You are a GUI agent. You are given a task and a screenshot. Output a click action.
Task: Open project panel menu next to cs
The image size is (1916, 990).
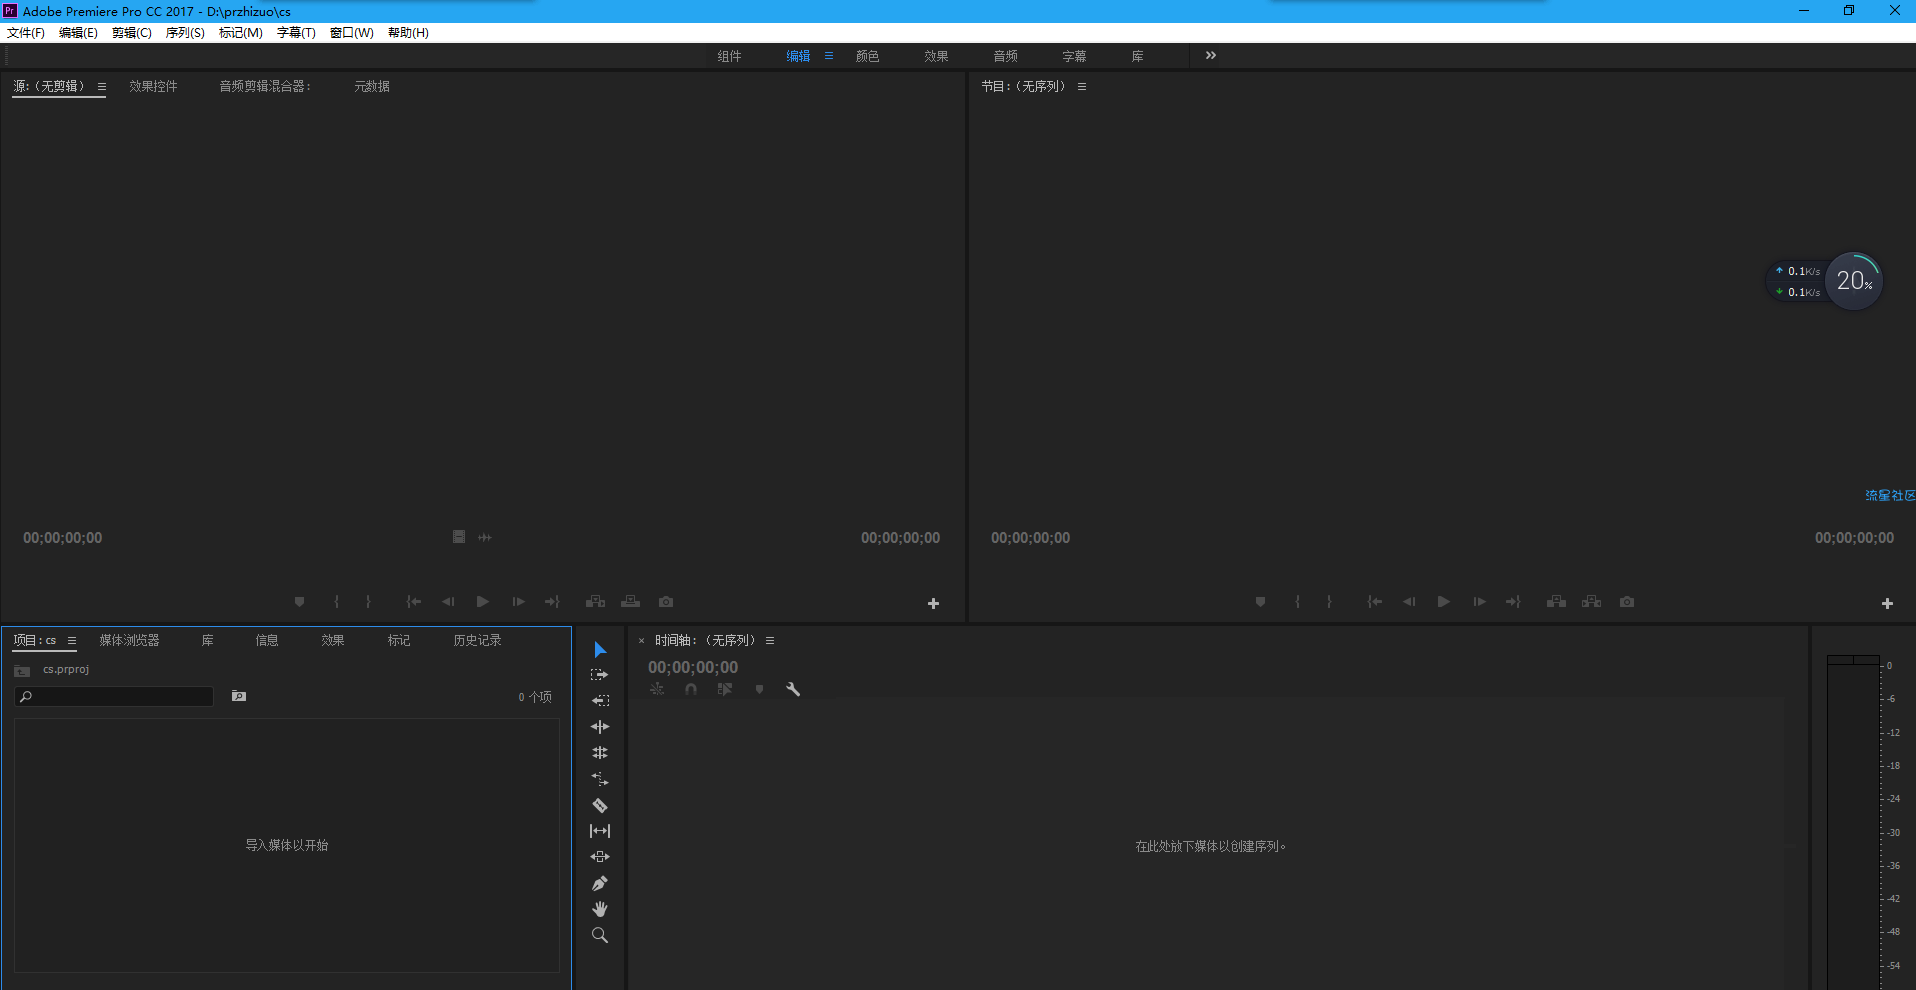click(x=72, y=641)
